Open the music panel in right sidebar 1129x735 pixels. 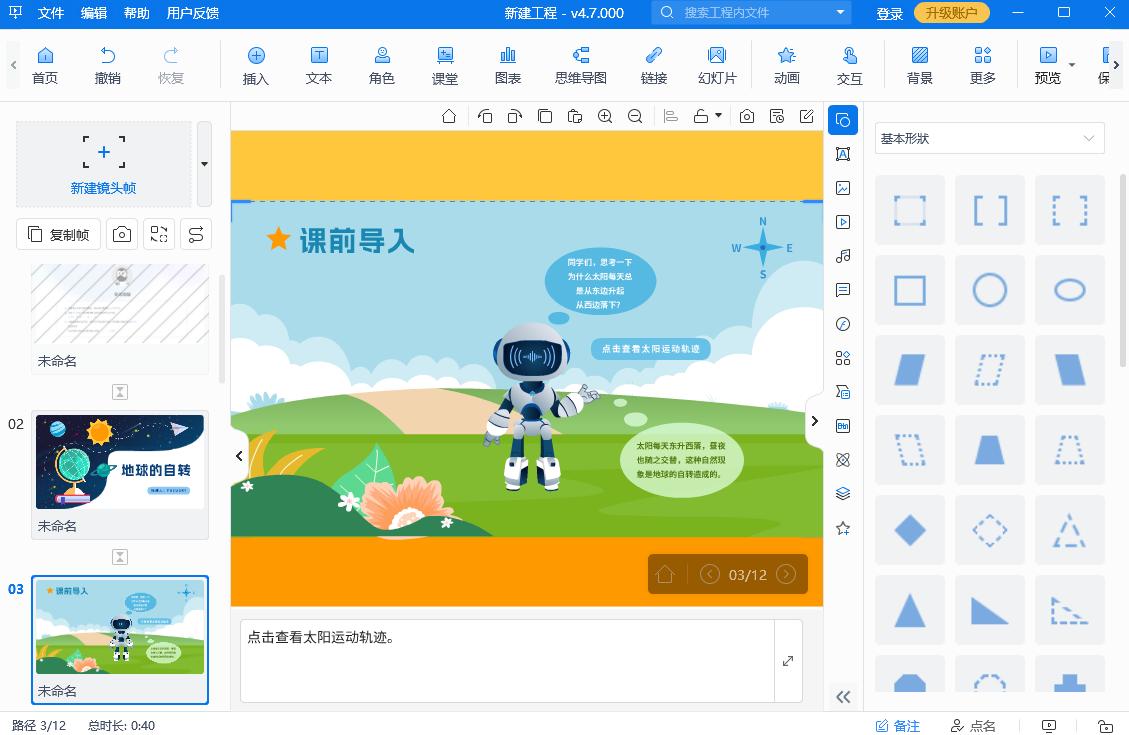pos(843,256)
